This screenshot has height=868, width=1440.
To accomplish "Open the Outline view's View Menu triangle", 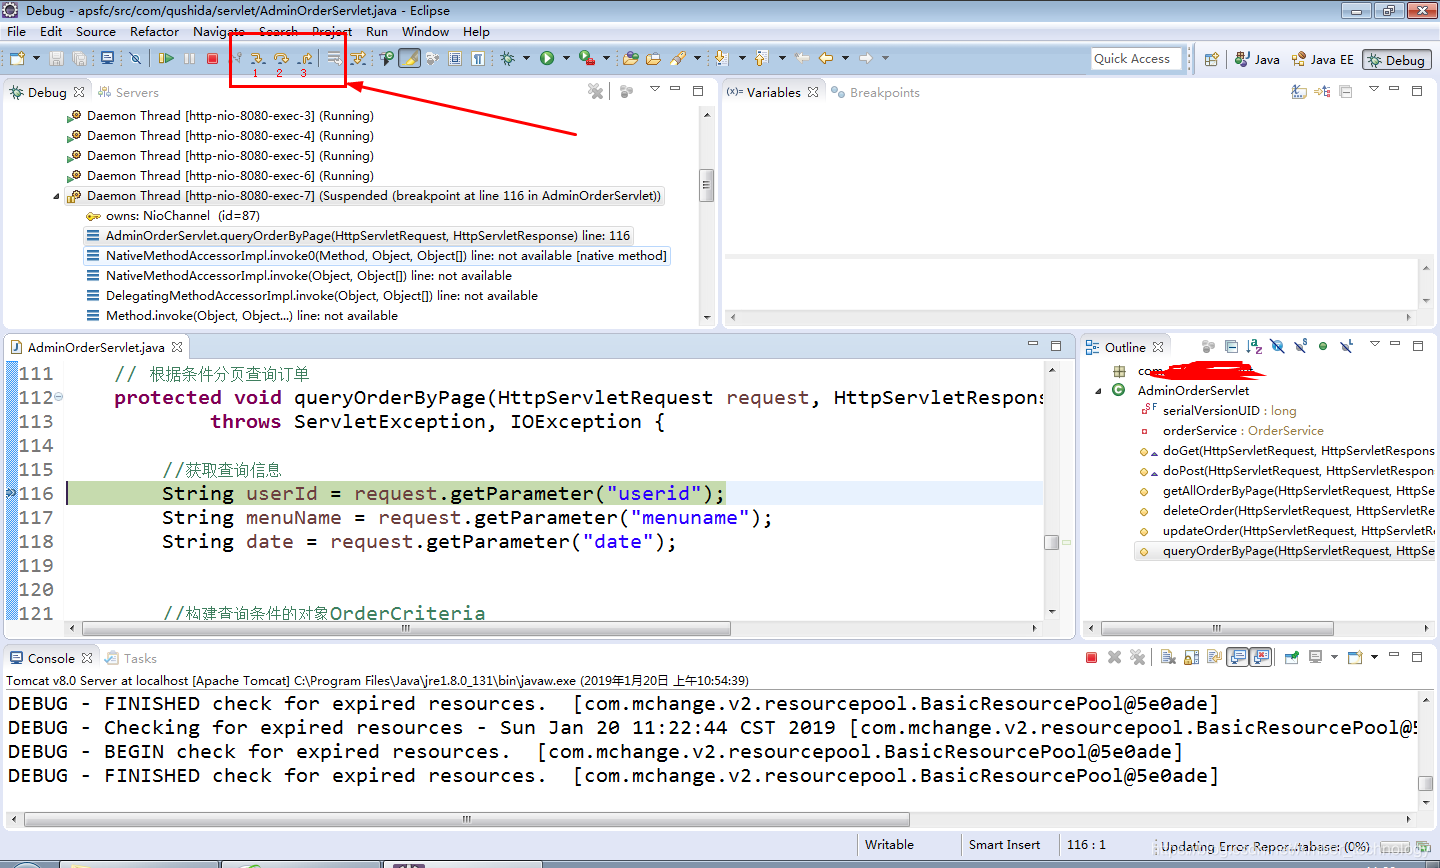I will 1375,344.
